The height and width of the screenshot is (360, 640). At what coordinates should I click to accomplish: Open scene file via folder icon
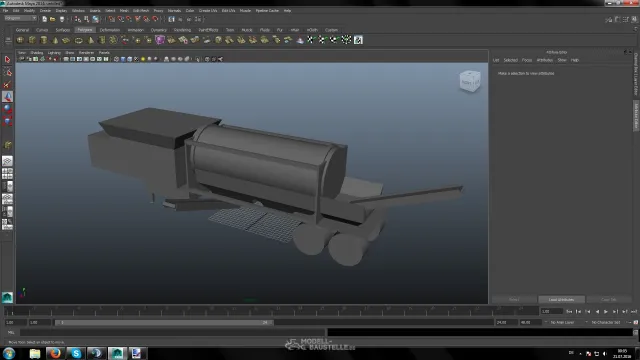coord(53,19)
